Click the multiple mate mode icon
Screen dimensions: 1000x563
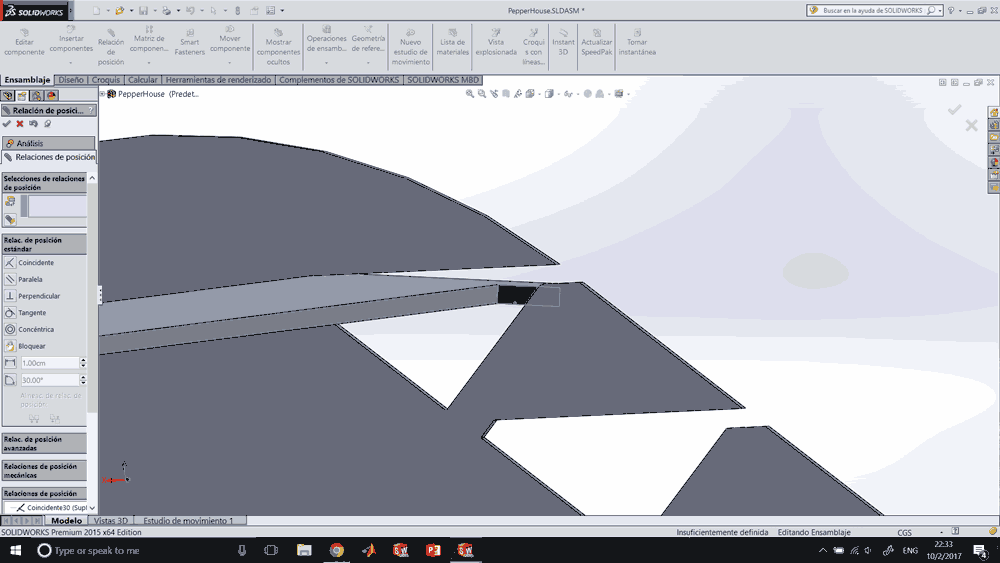pyautogui.click(x=10, y=219)
